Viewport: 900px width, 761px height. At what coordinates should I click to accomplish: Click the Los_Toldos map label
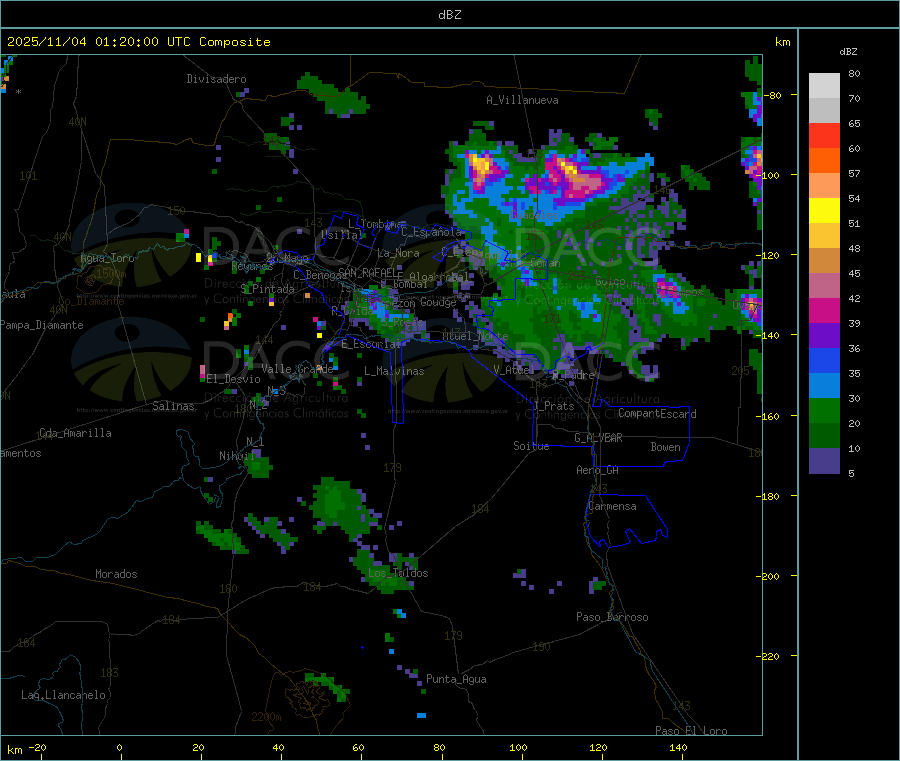click(398, 573)
